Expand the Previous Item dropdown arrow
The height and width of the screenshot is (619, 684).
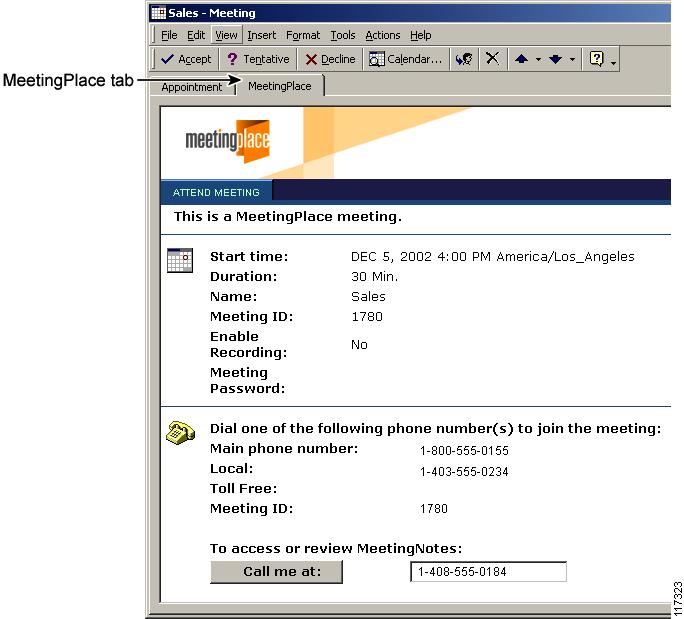pos(538,59)
